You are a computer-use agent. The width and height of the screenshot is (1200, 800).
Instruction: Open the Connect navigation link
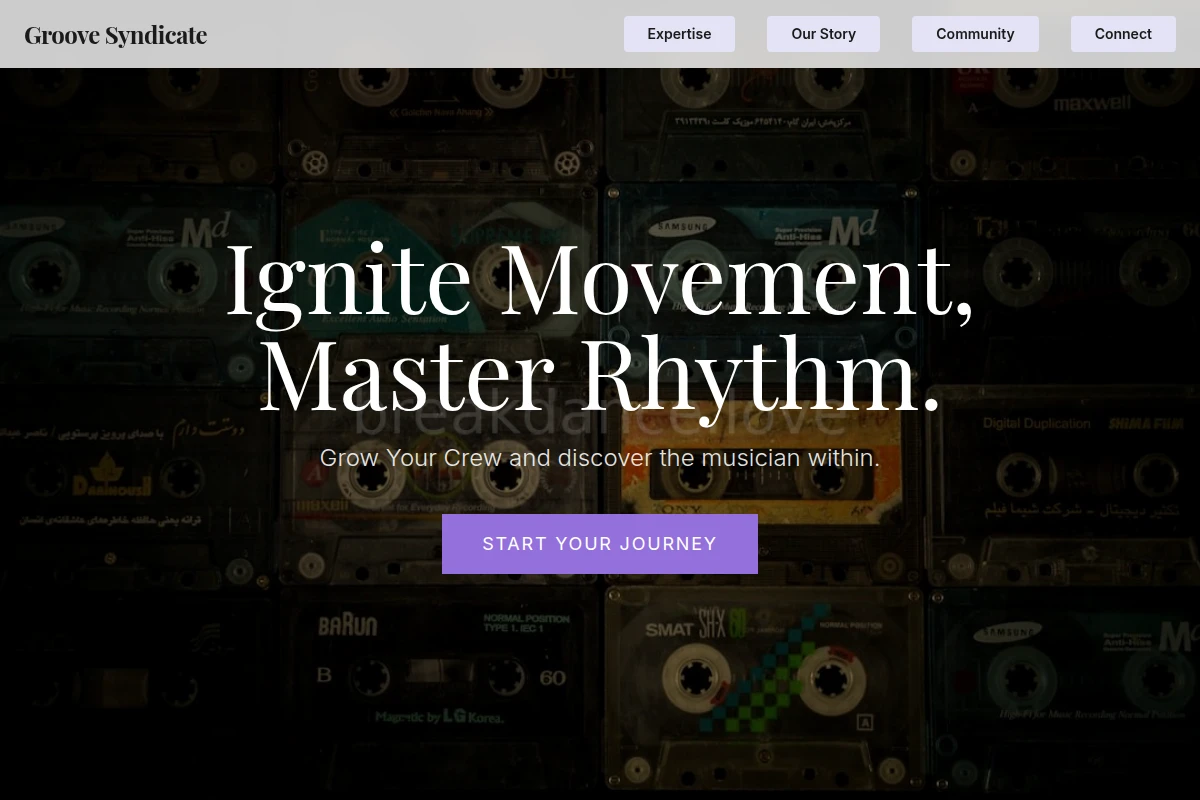coord(1123,34)
